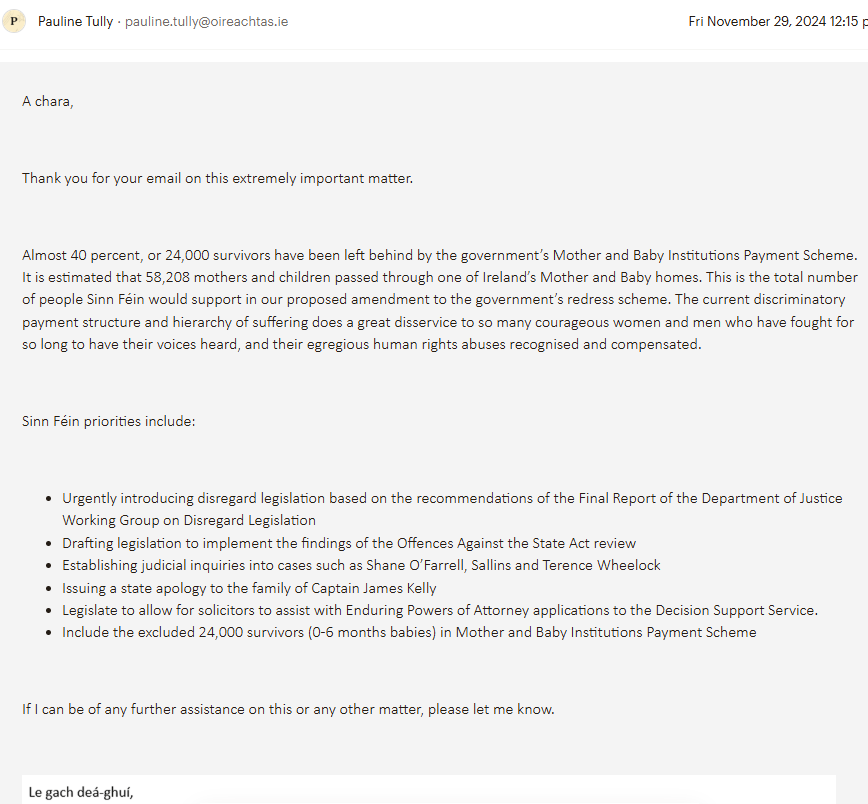
Task: Click the figure 58,208 in the paragraph
Action: pyautogui.click(x=172, y=277)
